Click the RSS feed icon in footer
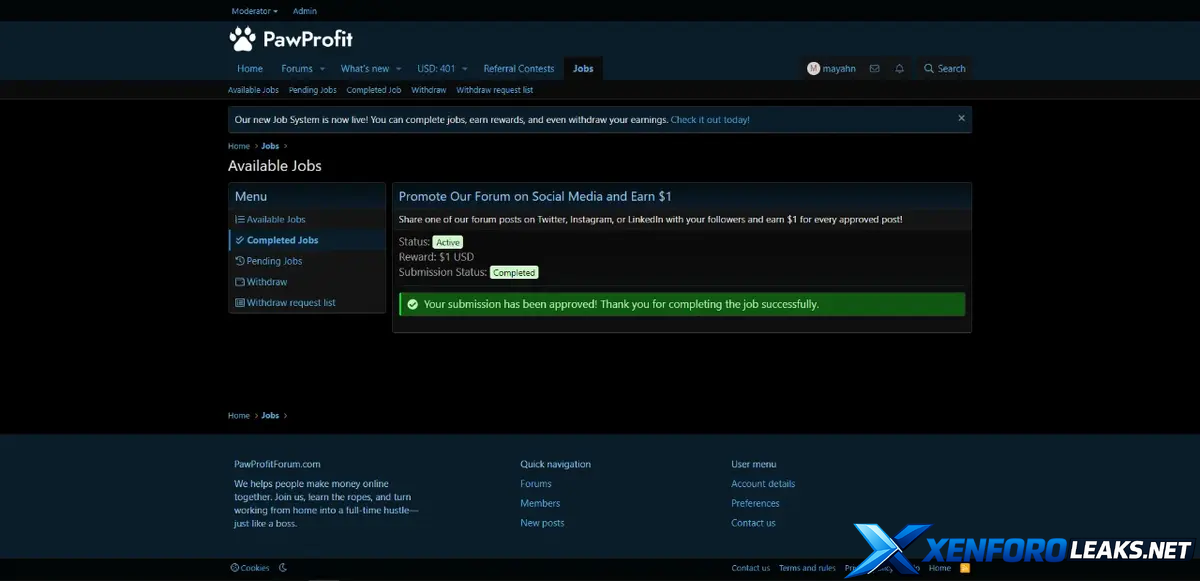Screen dimensions: 1200x581 click(x=964, y=568)
